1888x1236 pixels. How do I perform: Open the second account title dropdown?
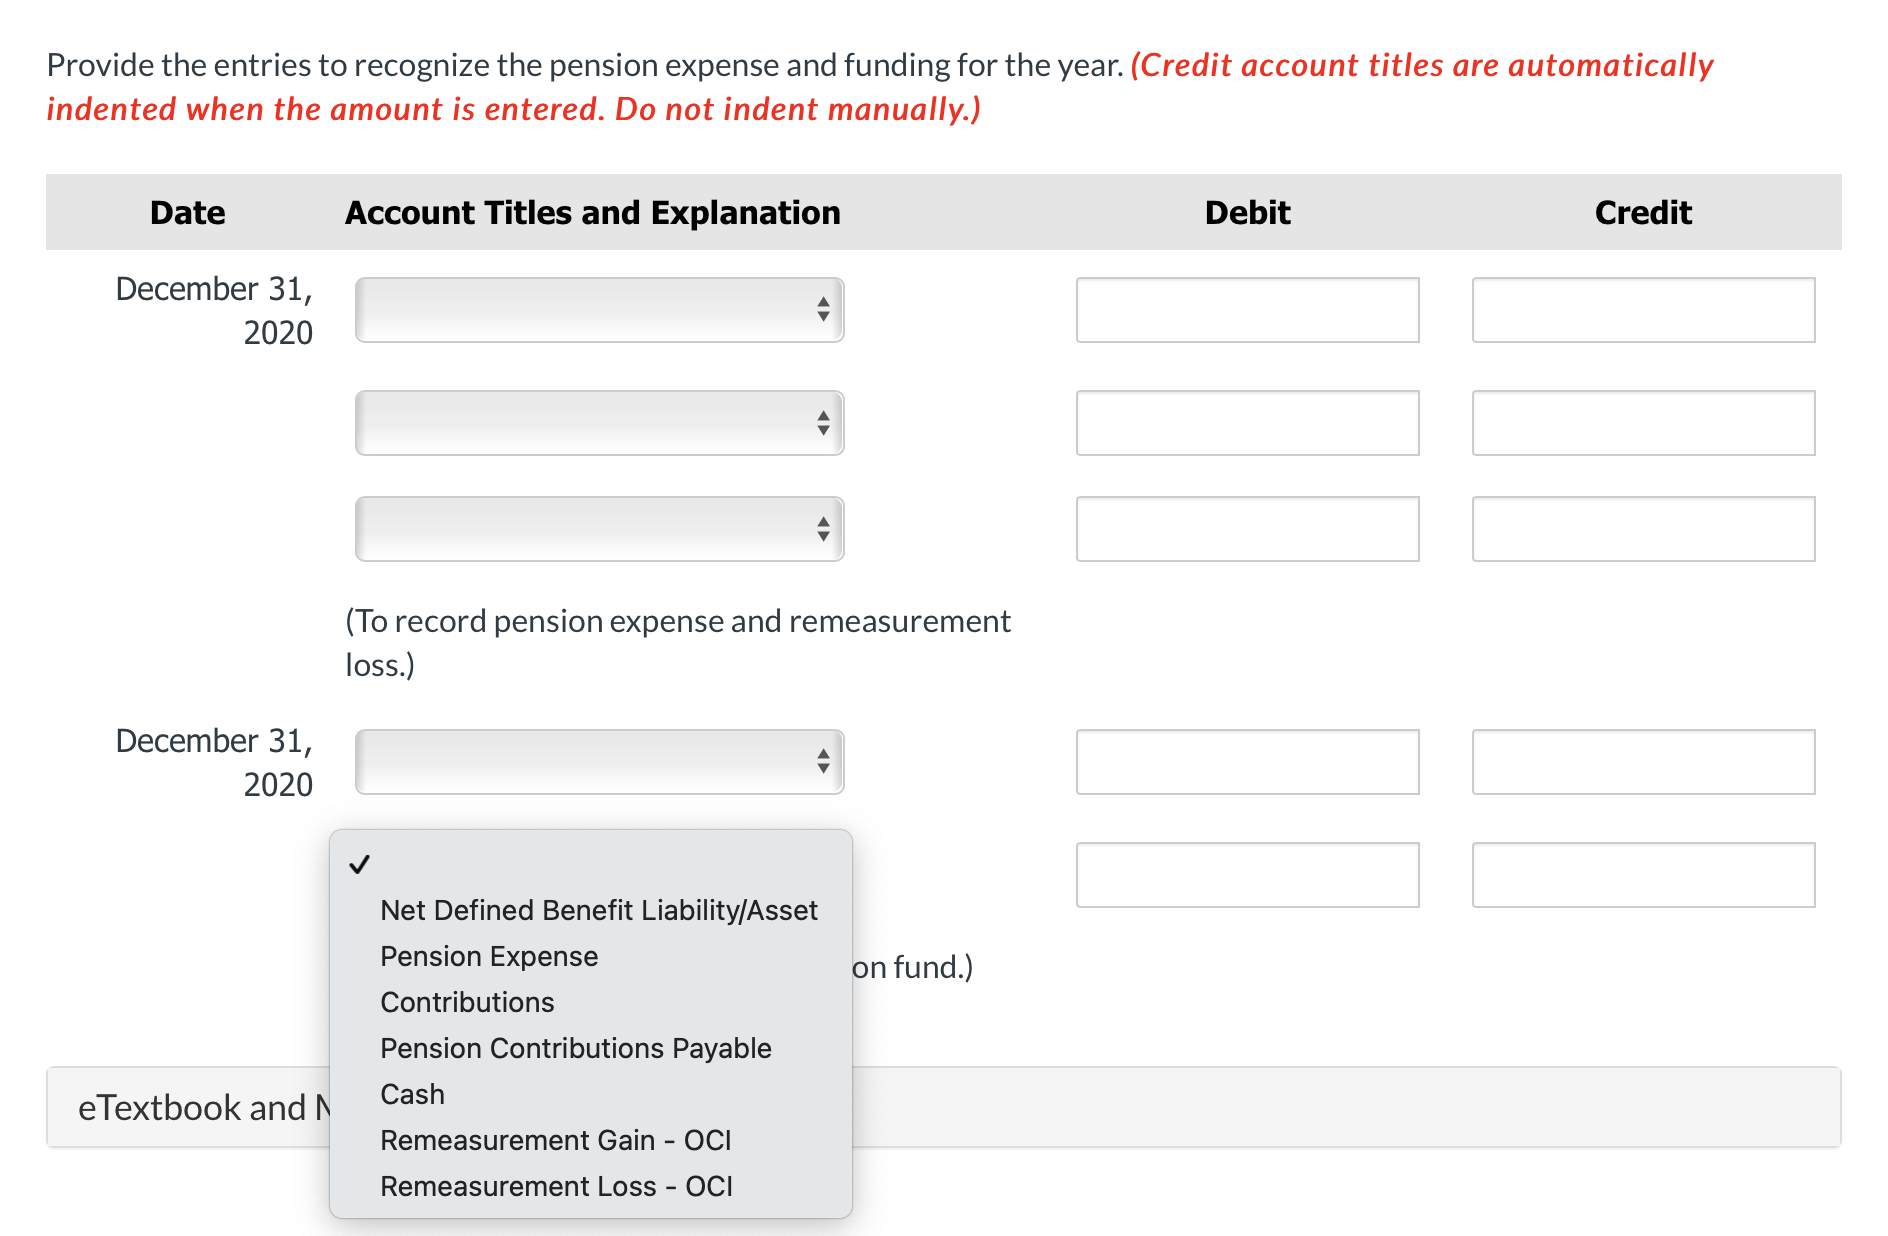599,423
